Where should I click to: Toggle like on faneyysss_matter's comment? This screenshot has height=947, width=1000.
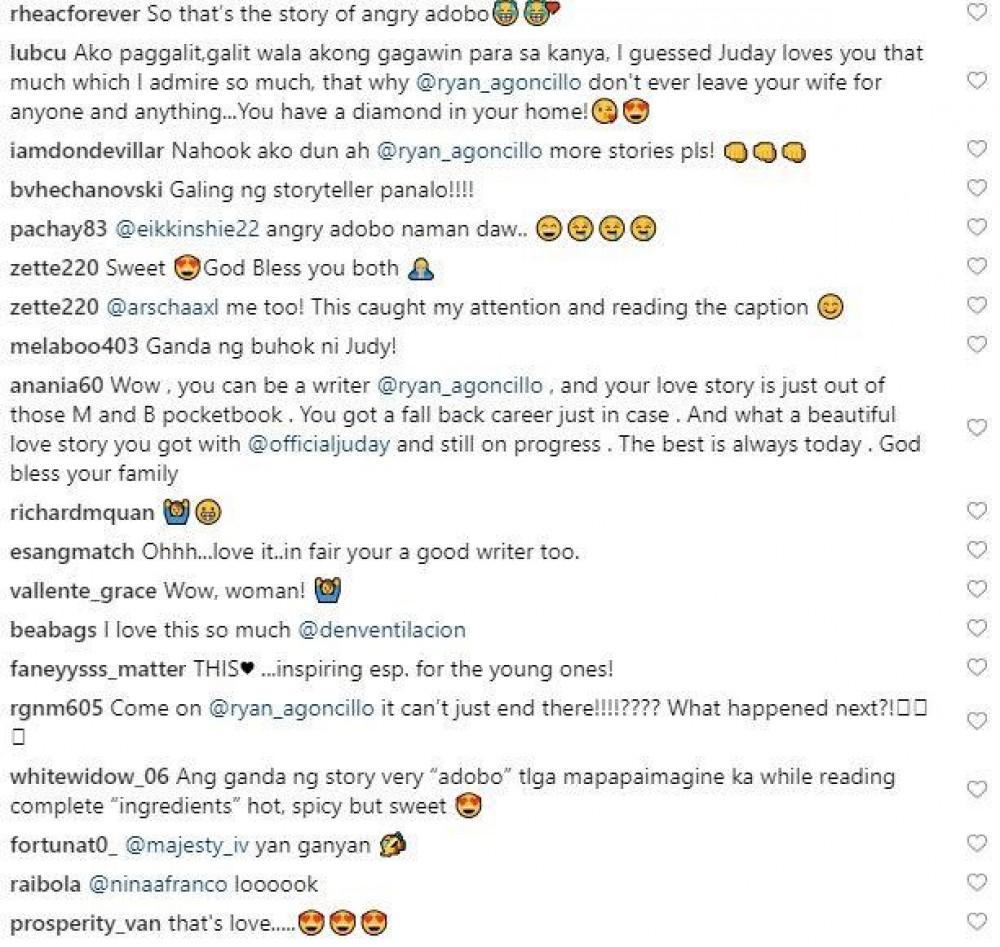point(977,668)
